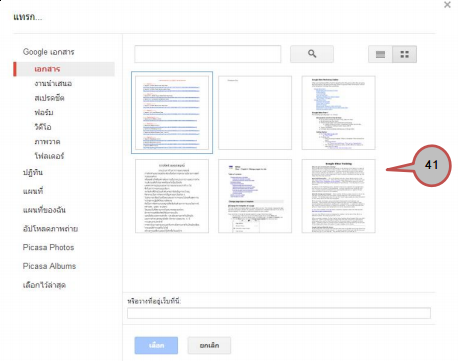Open the เอกสาร category in sidebar

click(47, 69)
